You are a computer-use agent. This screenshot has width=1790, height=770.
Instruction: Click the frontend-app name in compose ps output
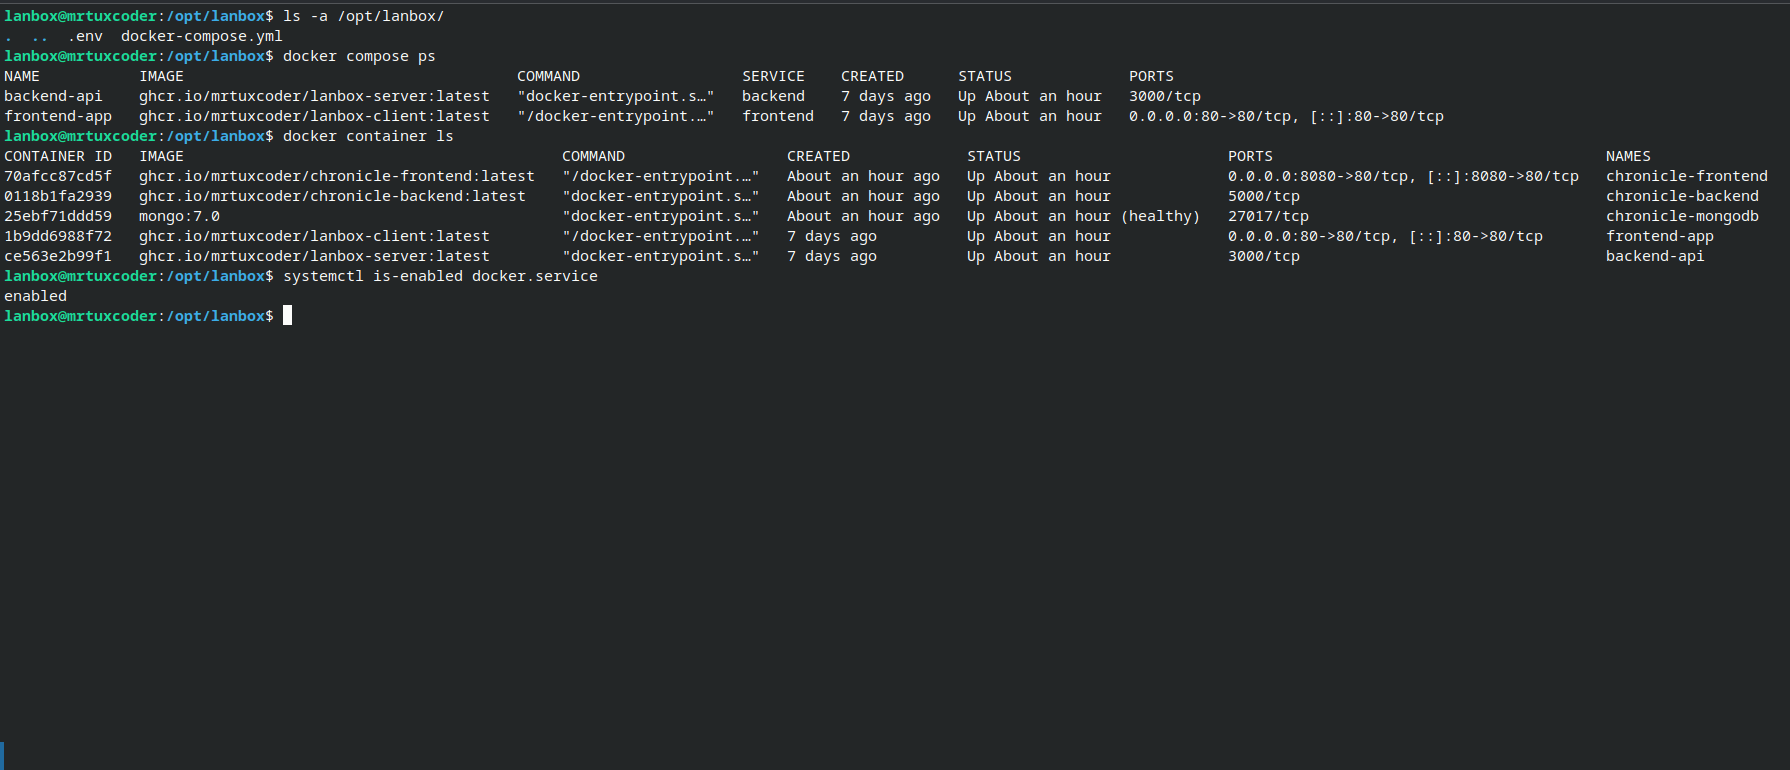pos(58,116)
